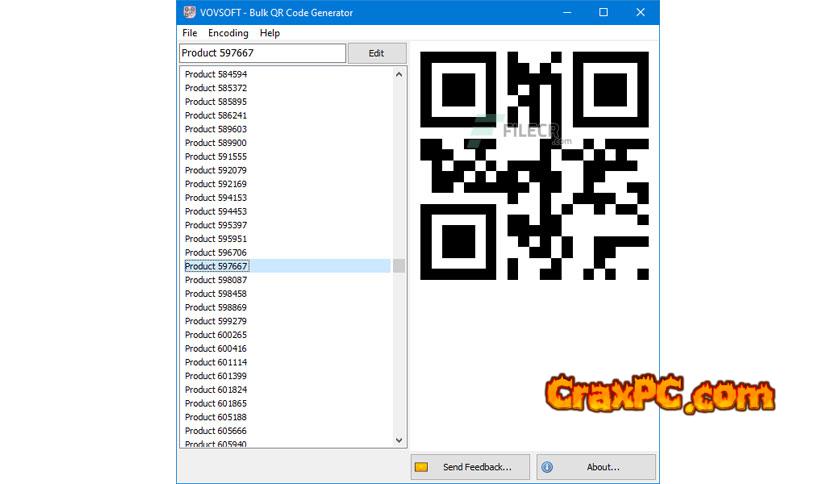This screenshot has height=484, width=836.
Task: Click the VOVSOFT app icon in title bar
Action: 190,13
